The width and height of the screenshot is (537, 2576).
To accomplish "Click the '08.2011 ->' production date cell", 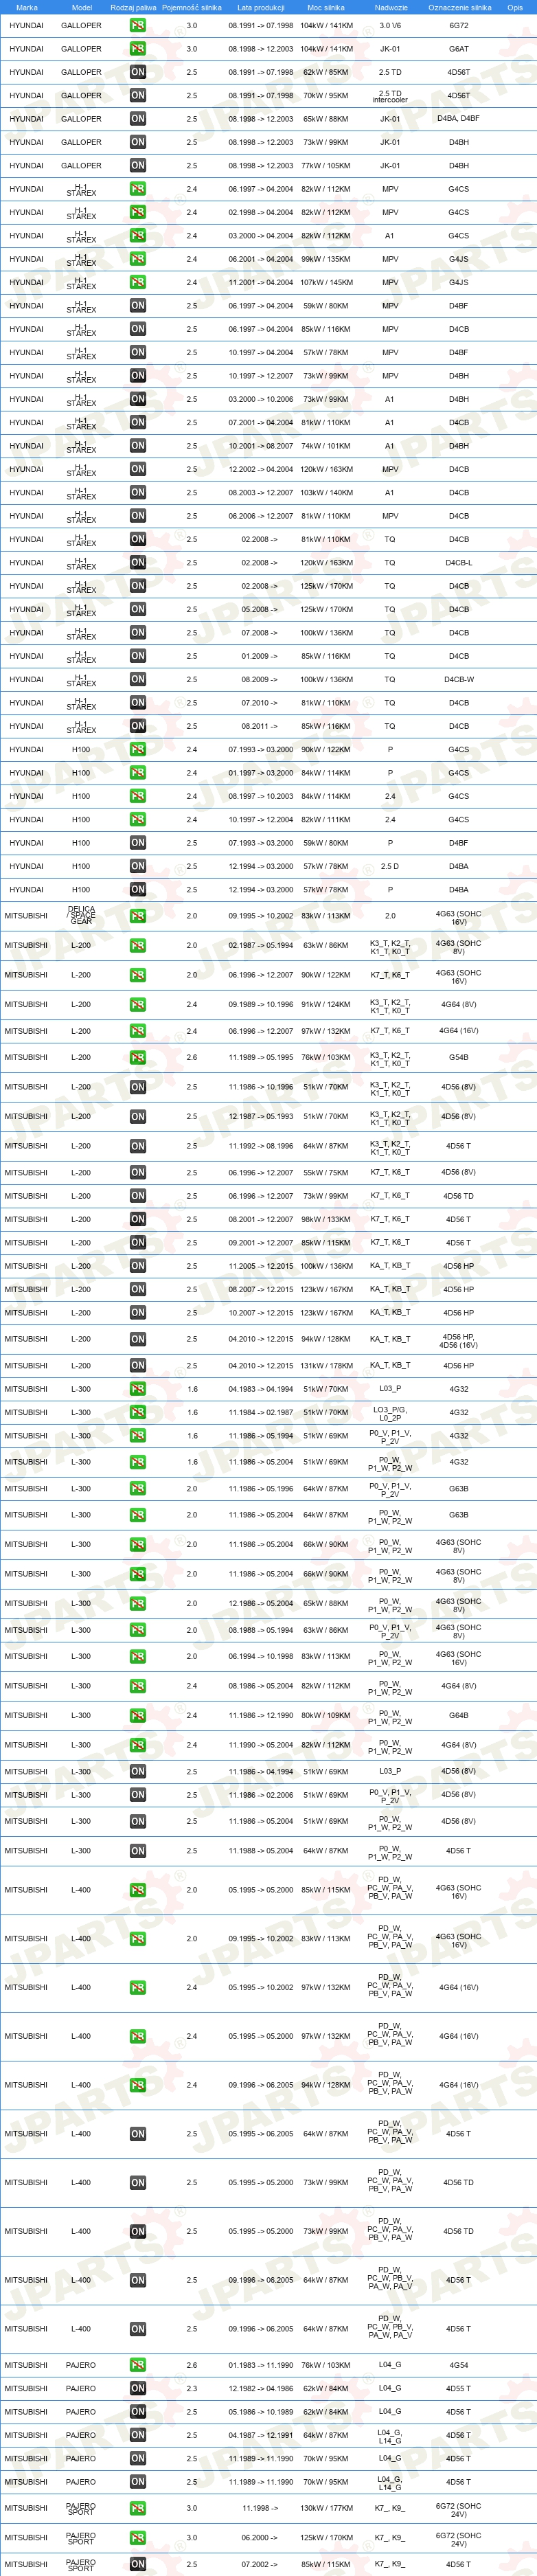I will tap(260, 727).
